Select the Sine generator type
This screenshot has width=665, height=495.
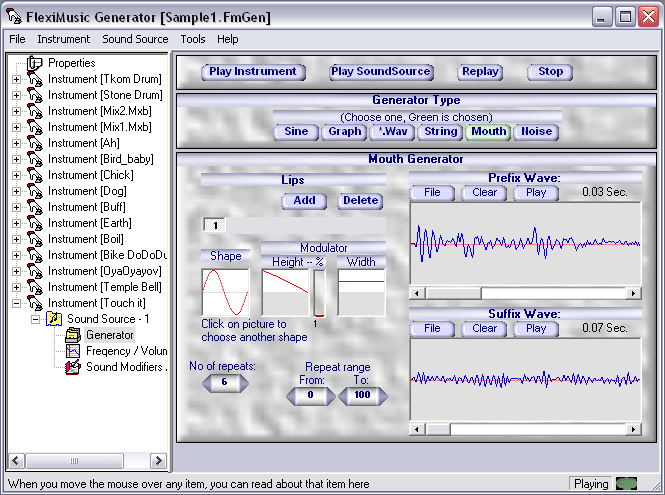pos(296,131)
